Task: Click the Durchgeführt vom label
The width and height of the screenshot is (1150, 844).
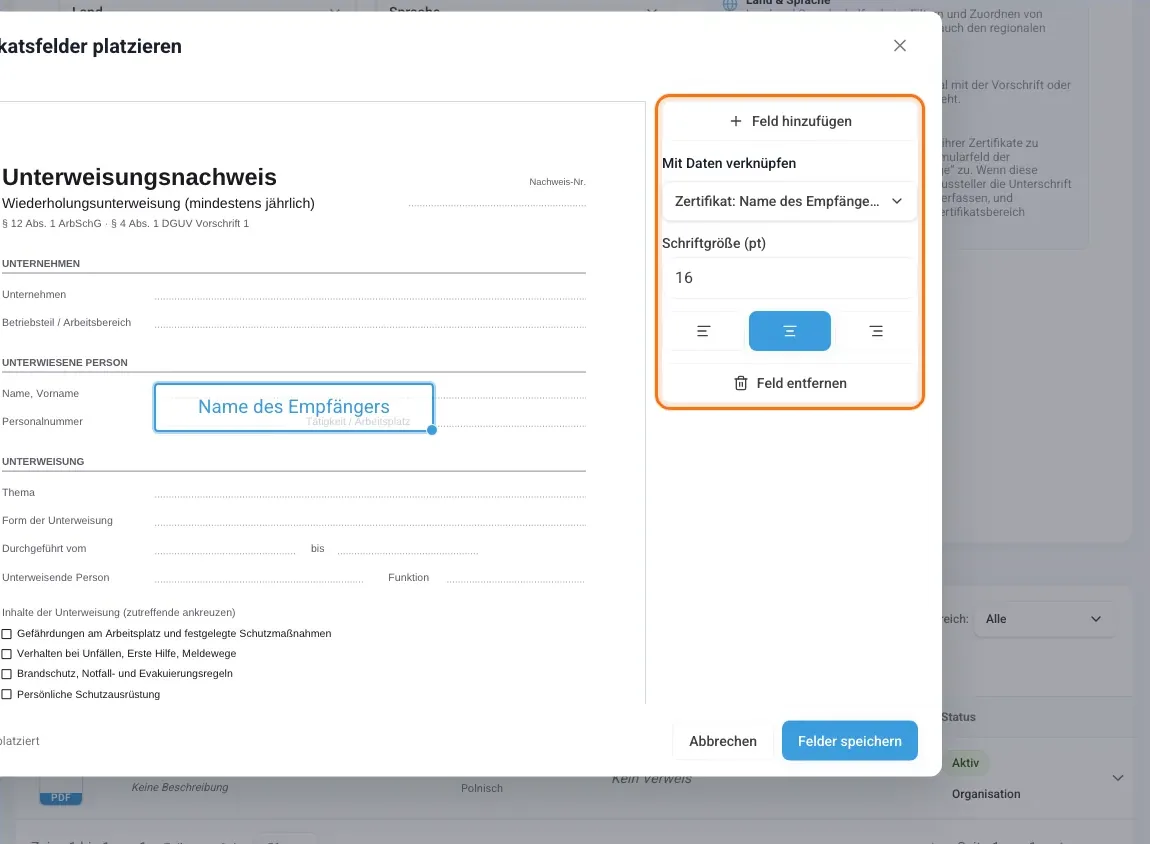Action: point(44,548)
